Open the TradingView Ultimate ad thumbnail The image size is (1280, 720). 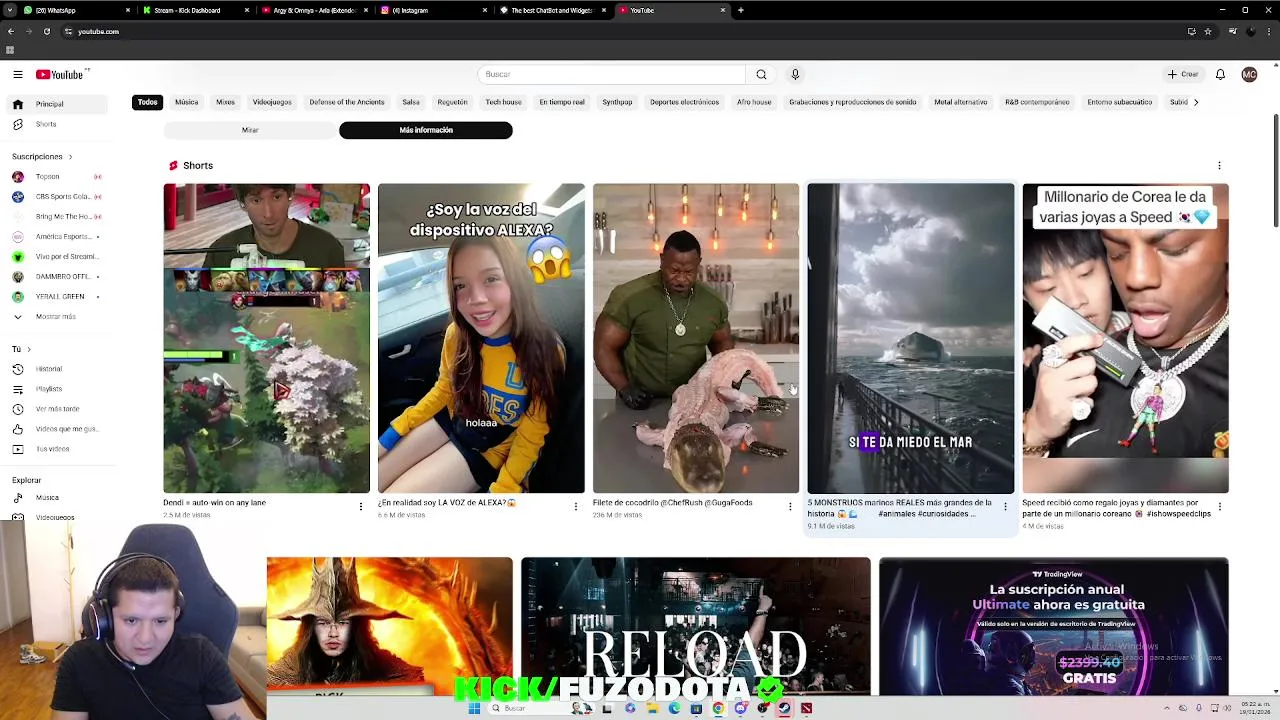click(1054, 626)
